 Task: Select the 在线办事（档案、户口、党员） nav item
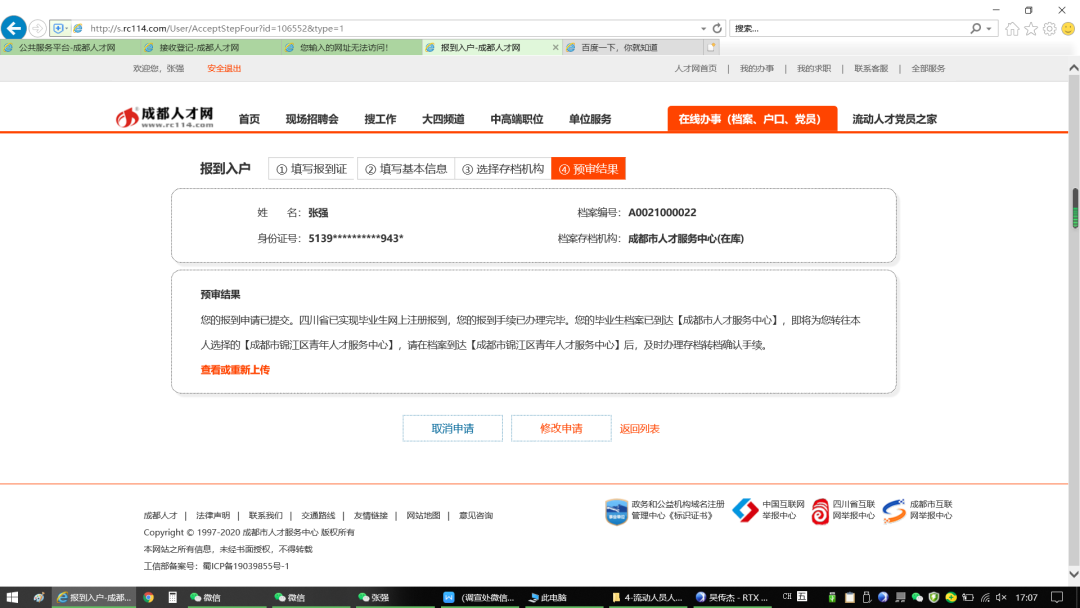click(x=751, y=119)
